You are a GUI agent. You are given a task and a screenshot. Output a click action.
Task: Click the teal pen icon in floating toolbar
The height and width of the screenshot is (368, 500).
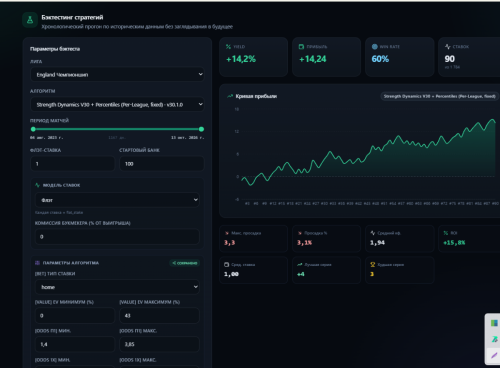(x=494, y=339)
